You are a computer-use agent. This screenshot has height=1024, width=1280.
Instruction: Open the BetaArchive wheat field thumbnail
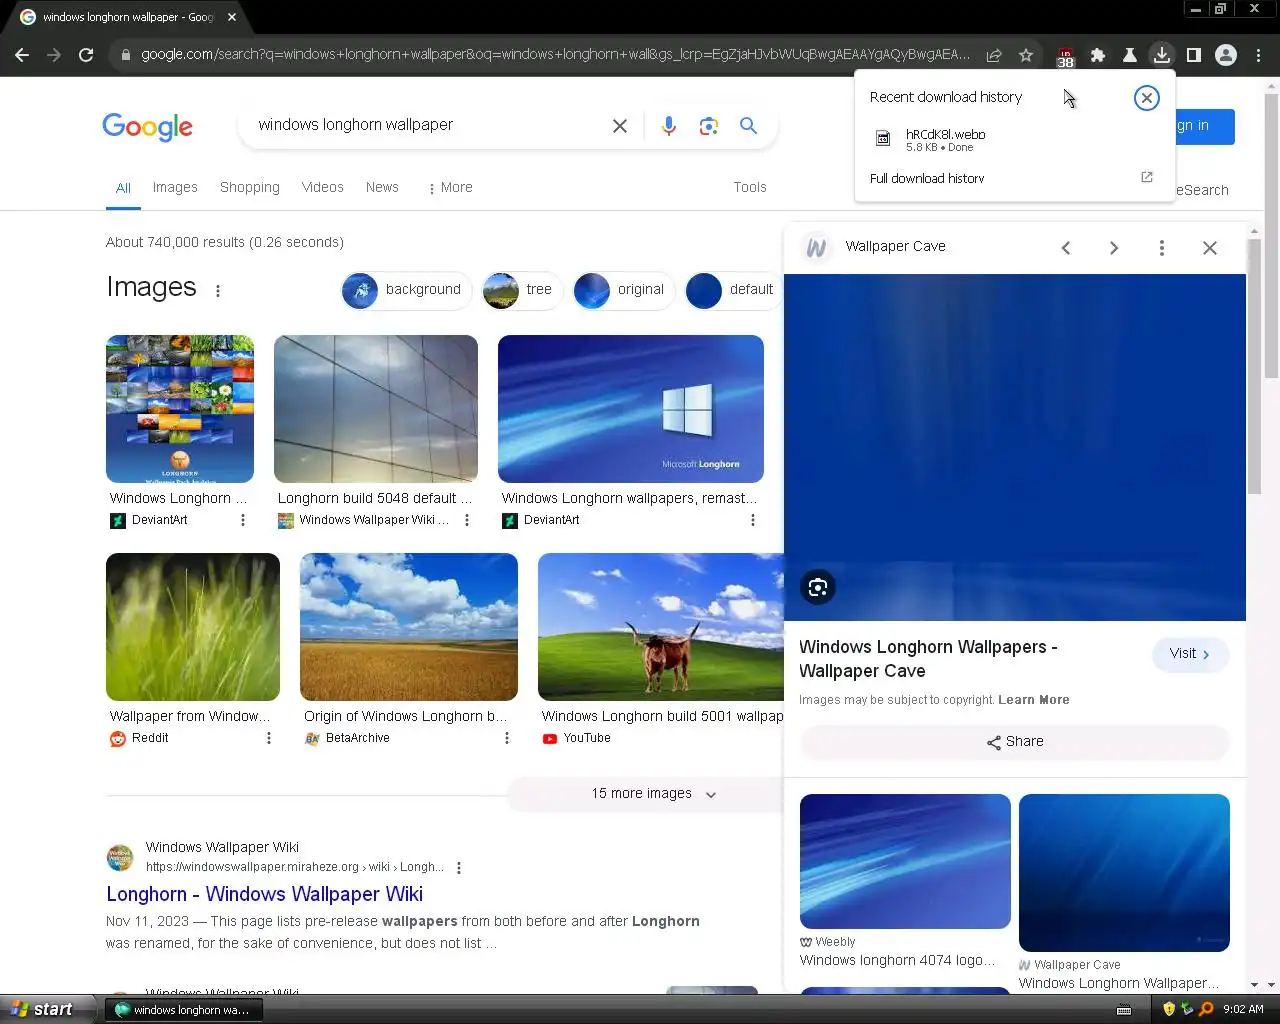click(x=409, y=627)
